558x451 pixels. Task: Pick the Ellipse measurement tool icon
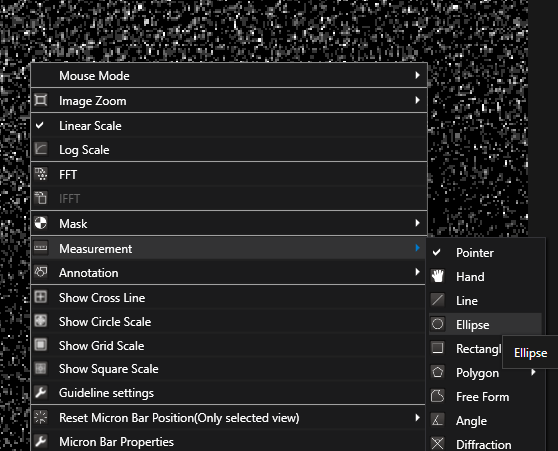[x=437, y=324]
